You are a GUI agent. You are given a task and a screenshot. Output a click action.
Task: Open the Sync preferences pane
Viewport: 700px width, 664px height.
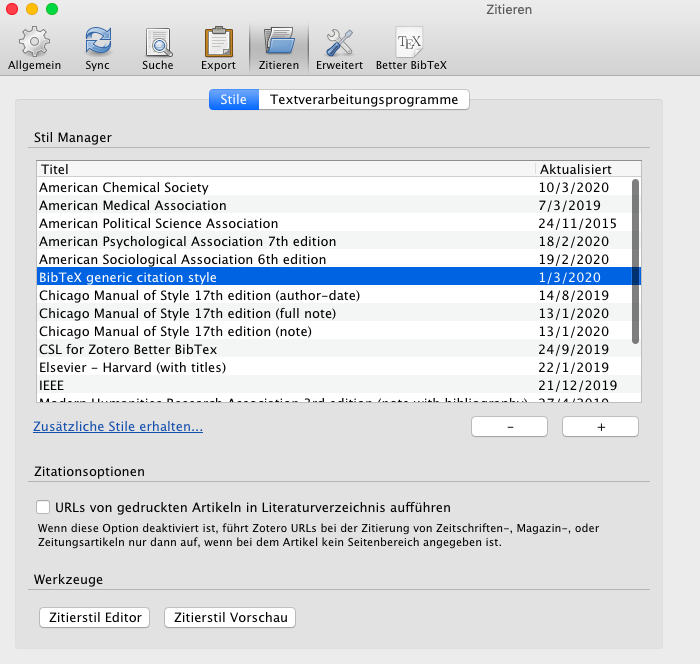click(98, 49)
